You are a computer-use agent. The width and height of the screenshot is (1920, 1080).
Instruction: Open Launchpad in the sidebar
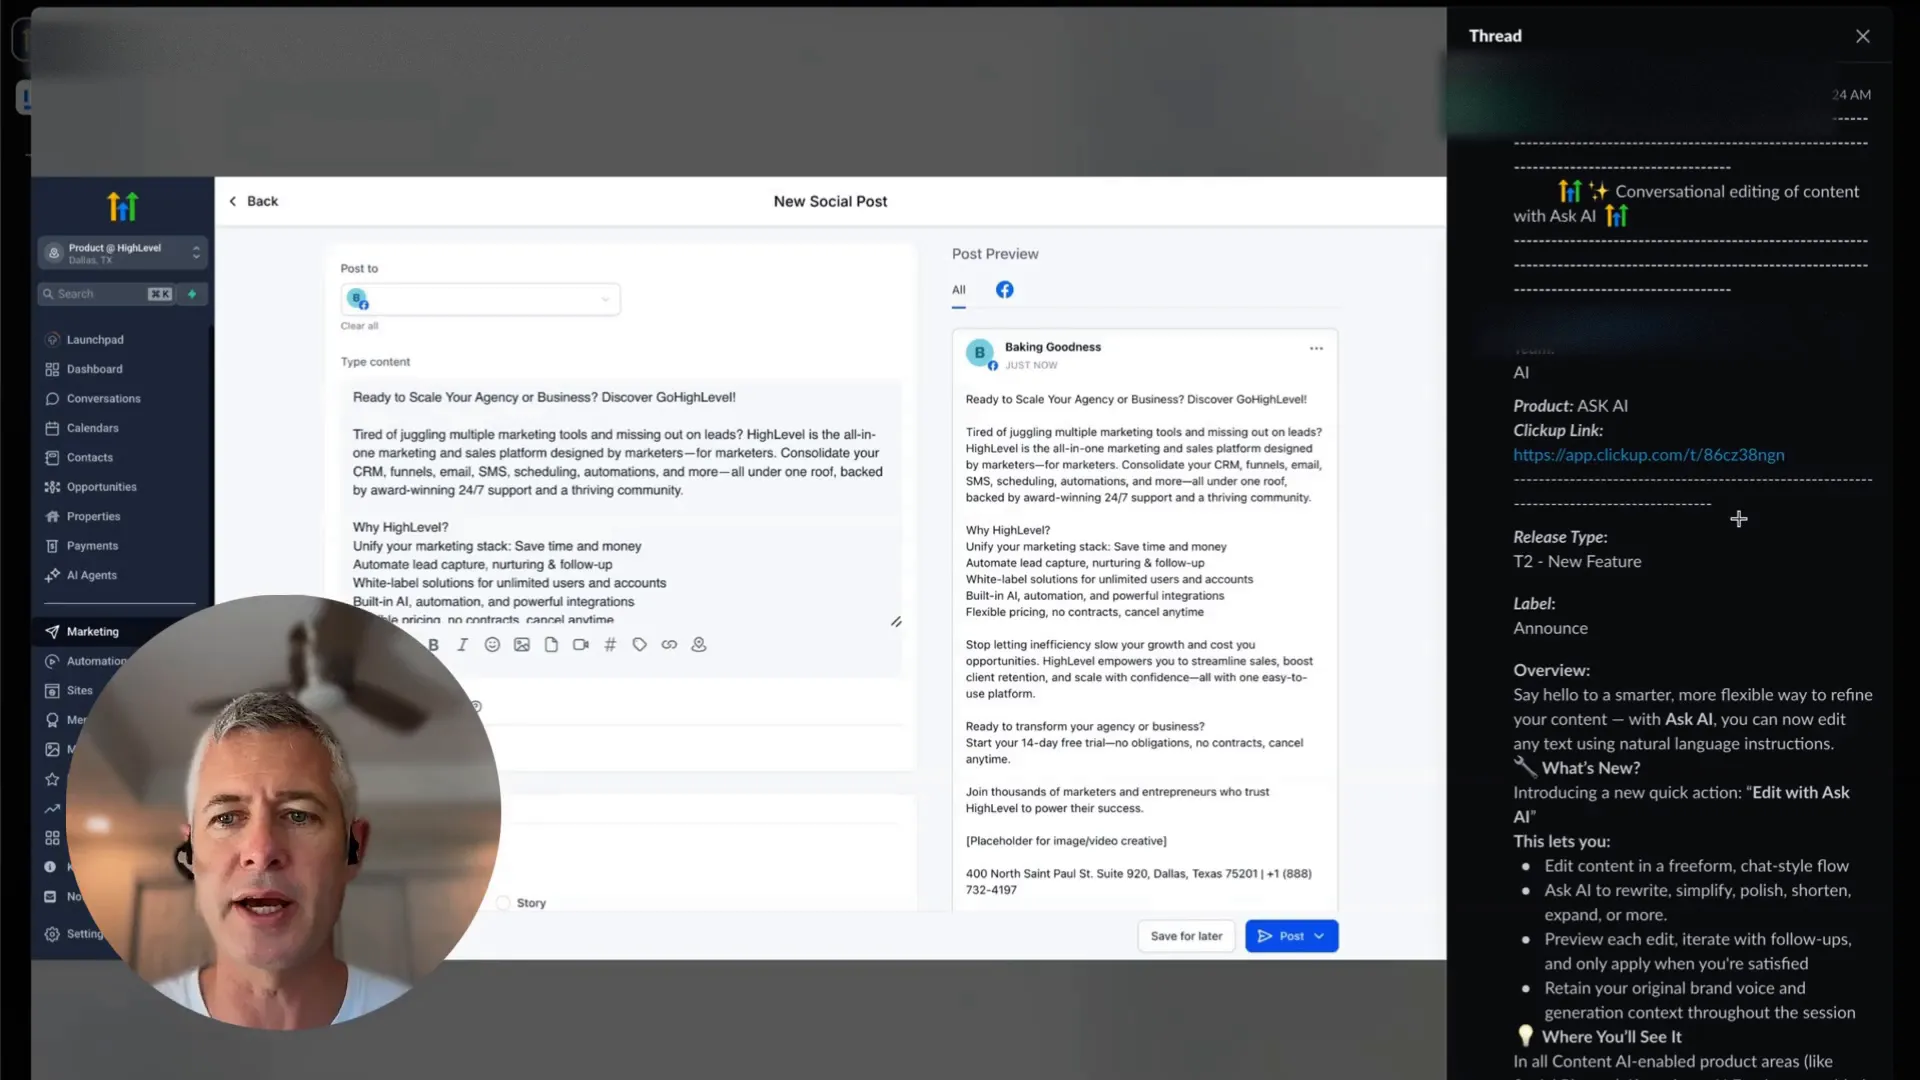95,340
